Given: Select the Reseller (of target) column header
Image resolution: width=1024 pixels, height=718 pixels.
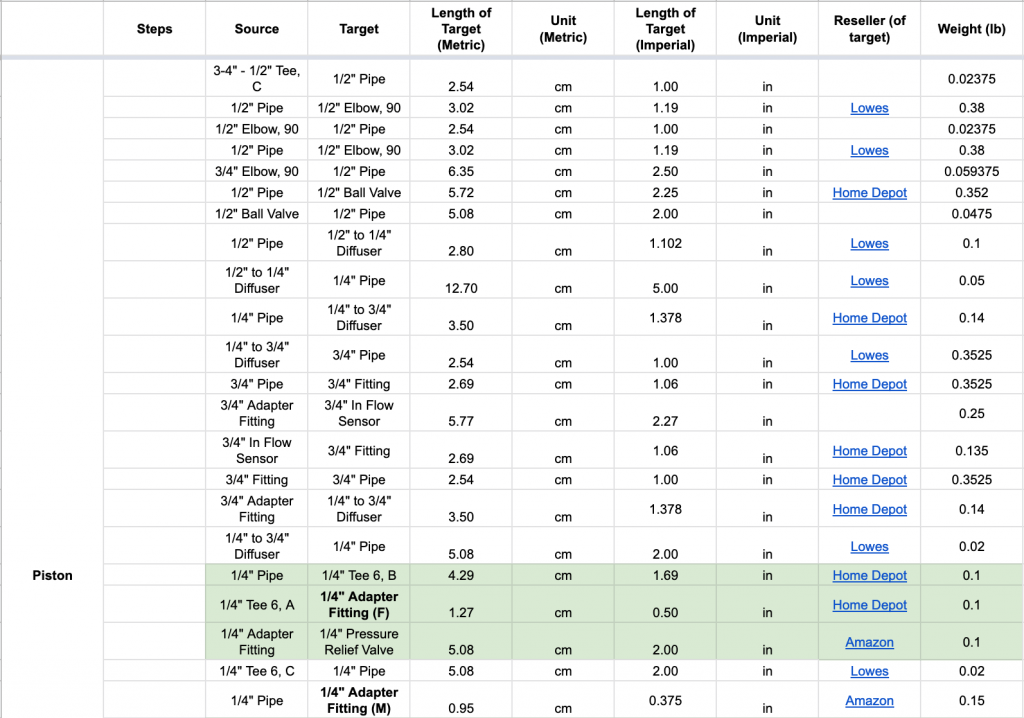Looking at the screenshot, I should coord(869,29).
